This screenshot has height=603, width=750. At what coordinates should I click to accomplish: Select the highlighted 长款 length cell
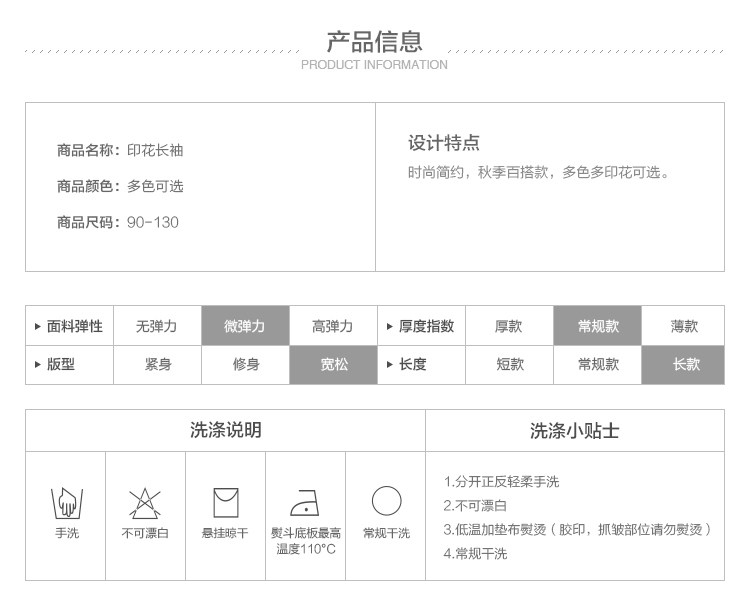coord(683,365)
